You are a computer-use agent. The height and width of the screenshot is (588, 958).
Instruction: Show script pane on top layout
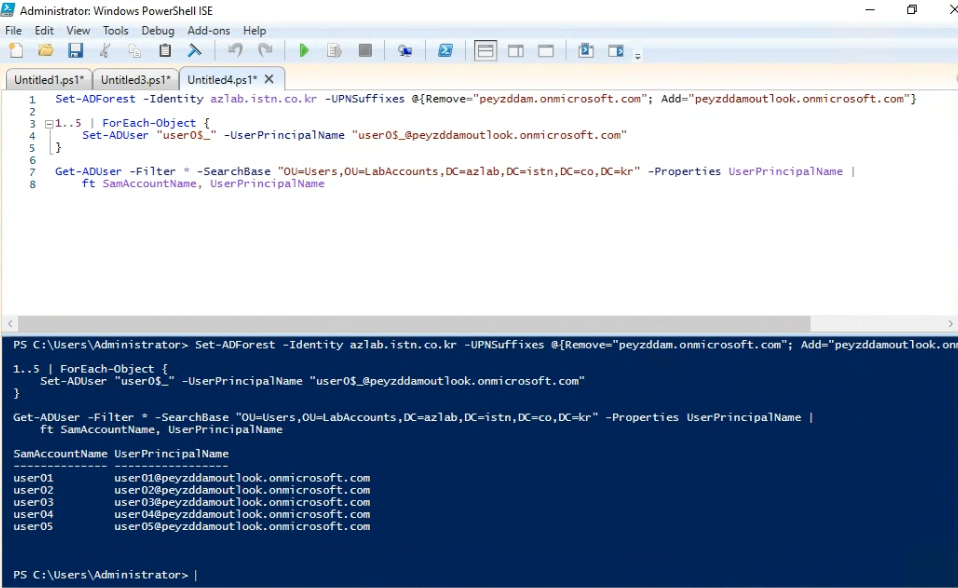coord(486,51)
